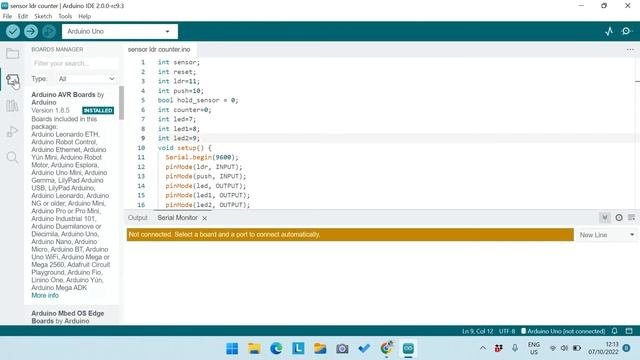Click code line 'void setup() {'
The image size is (640, 360).
tap(184, 148)
